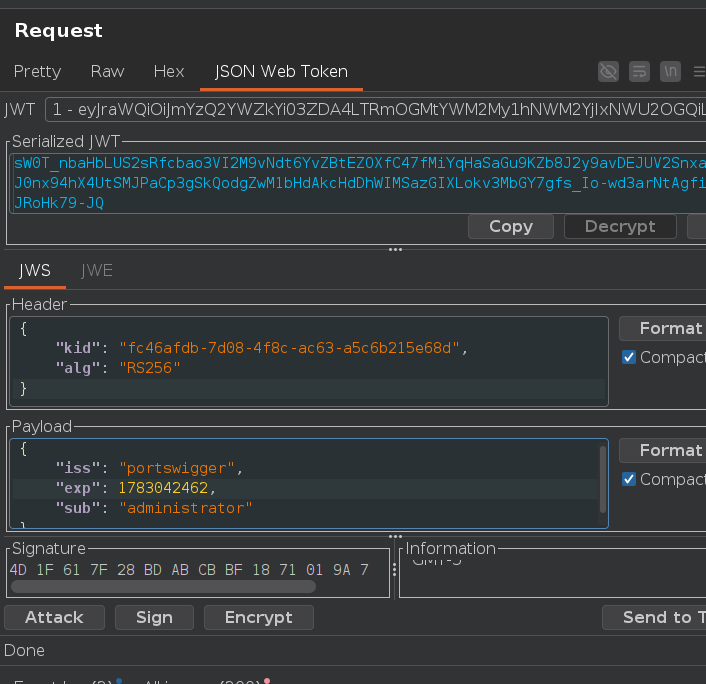This screenshot has height=684, width=706.
Task: Click the splitter dots below Serialized JWT
Action: coord(395,249)
